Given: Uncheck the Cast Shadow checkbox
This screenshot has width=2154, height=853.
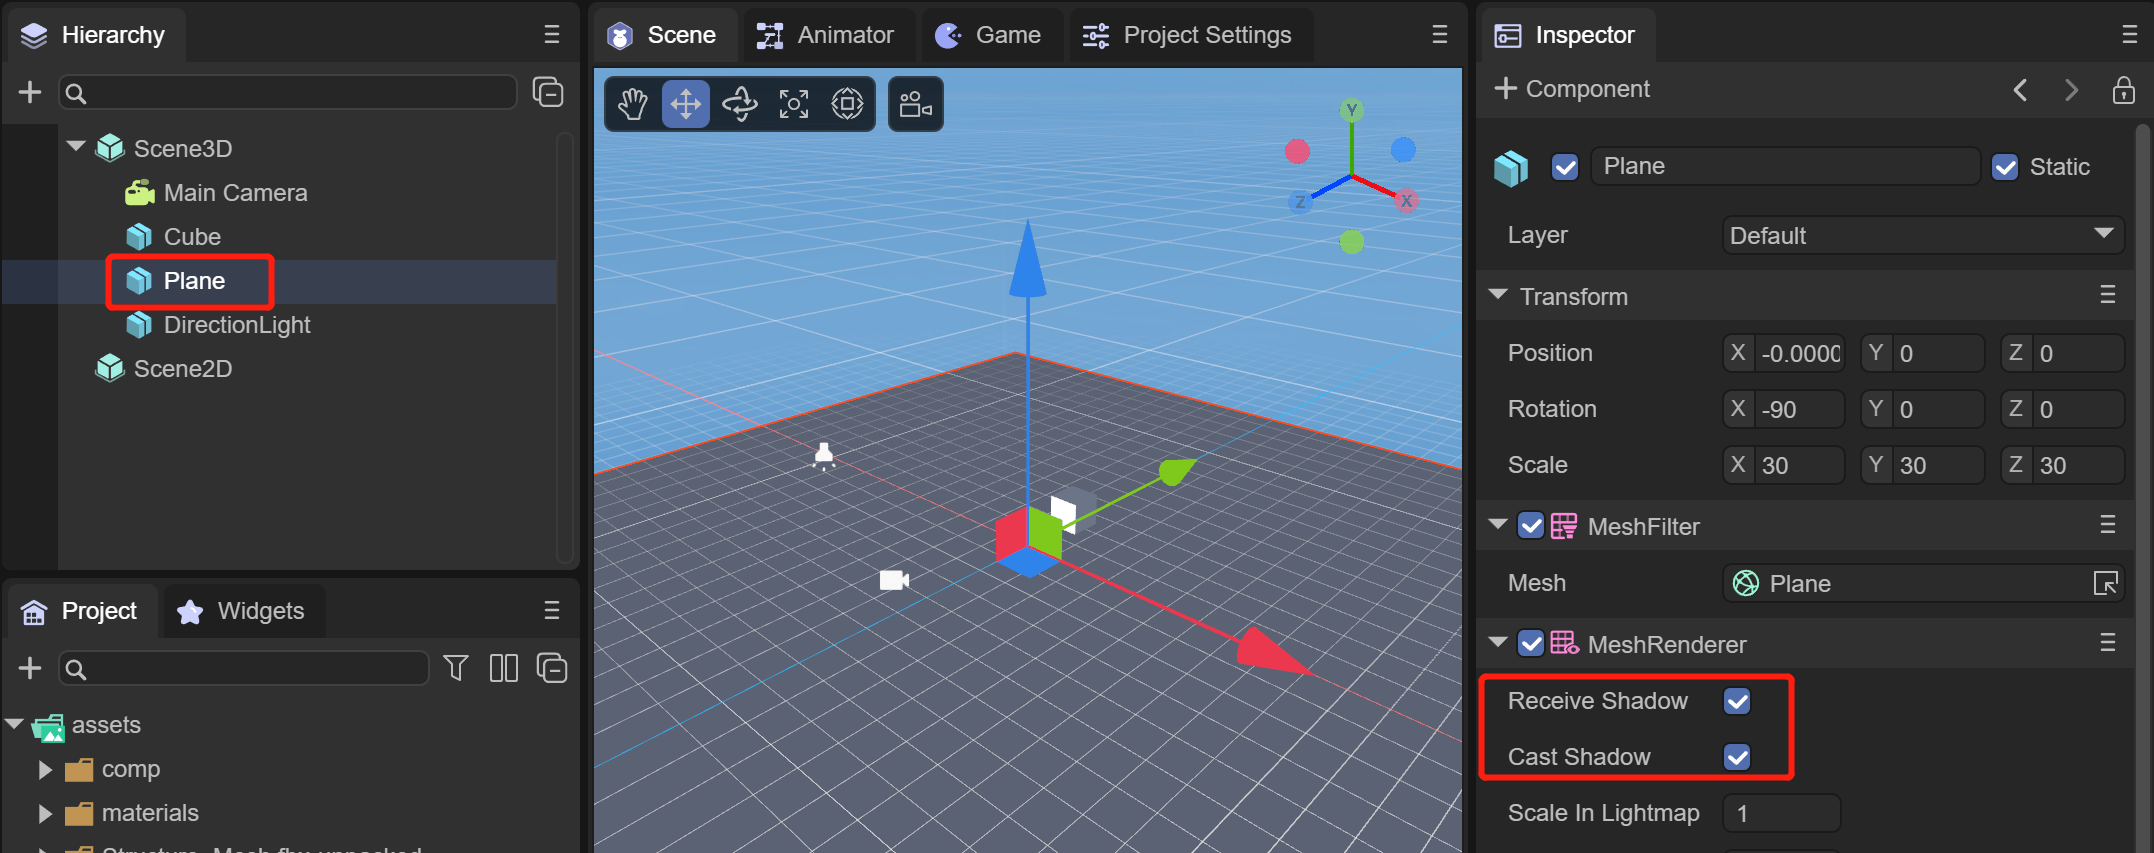Looking at the screenshot, I should coord(1737,757).
